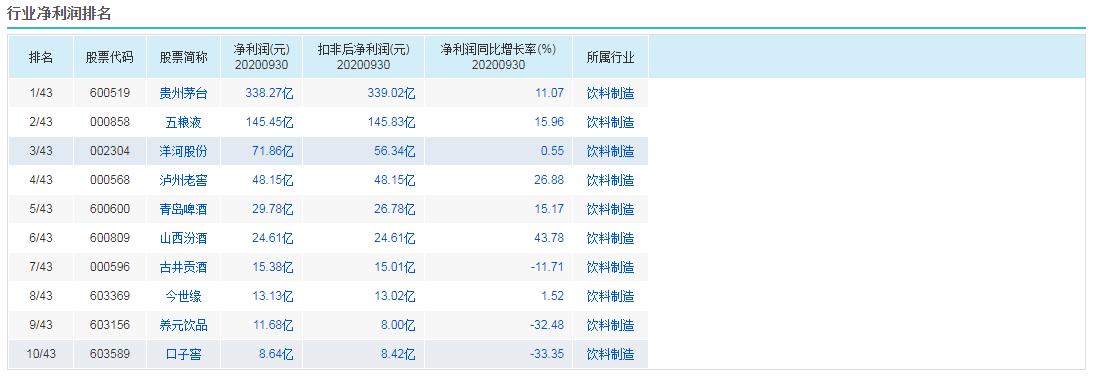1096x380 pixels.
Task: Click growth rate value 26.88
Action: click(549, 180)
